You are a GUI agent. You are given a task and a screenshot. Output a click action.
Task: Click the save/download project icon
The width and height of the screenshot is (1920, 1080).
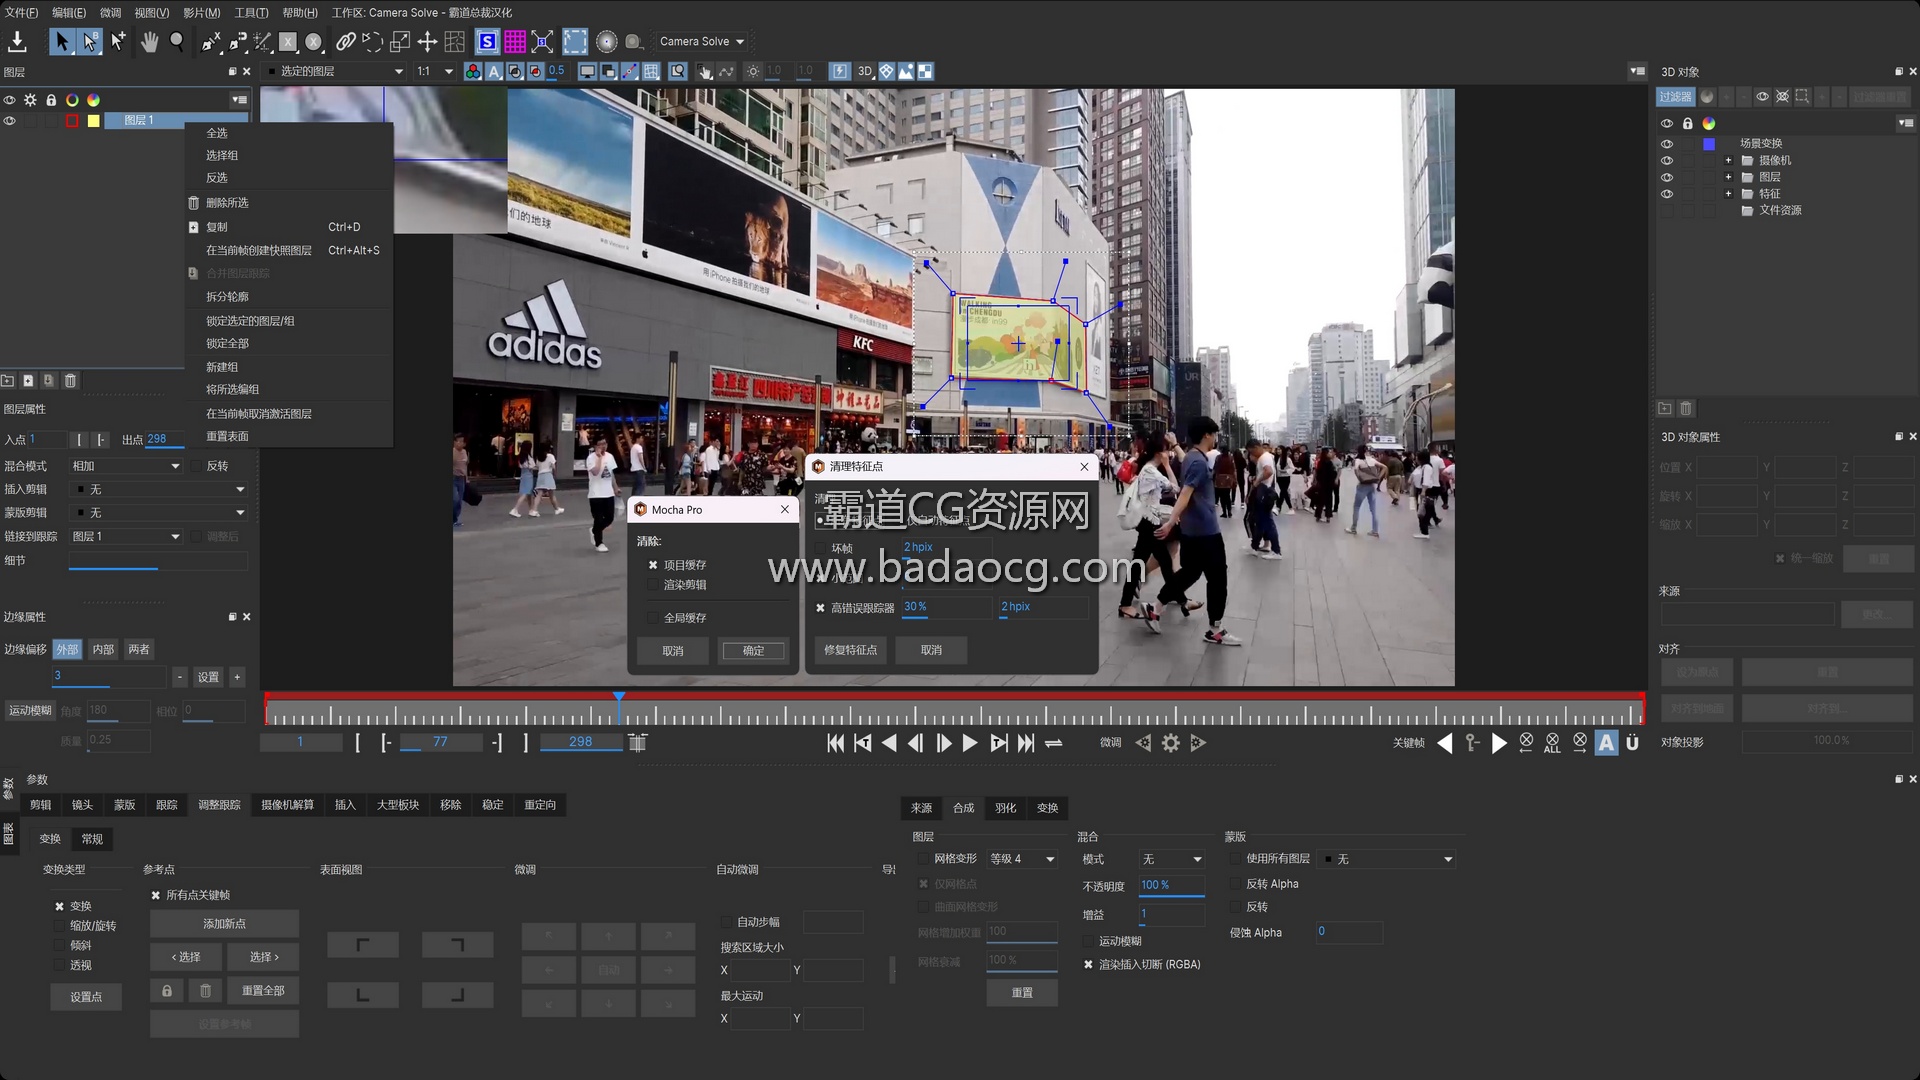pyautogui.click(x=17, y=41)
